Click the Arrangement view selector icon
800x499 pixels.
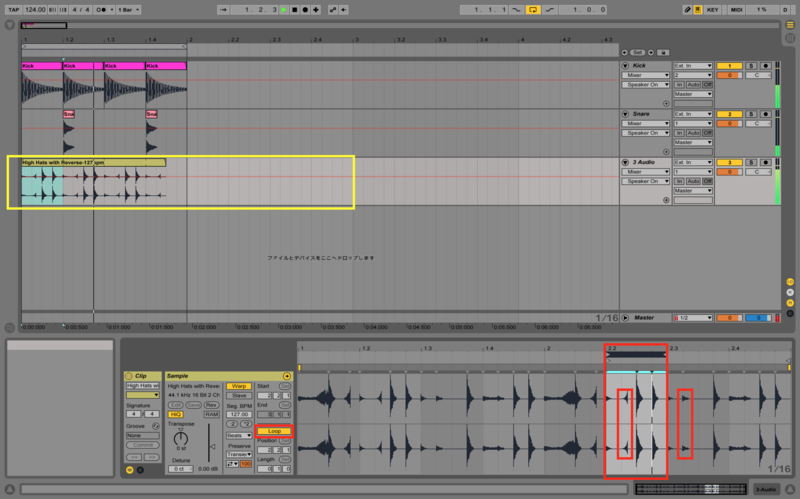790,24
